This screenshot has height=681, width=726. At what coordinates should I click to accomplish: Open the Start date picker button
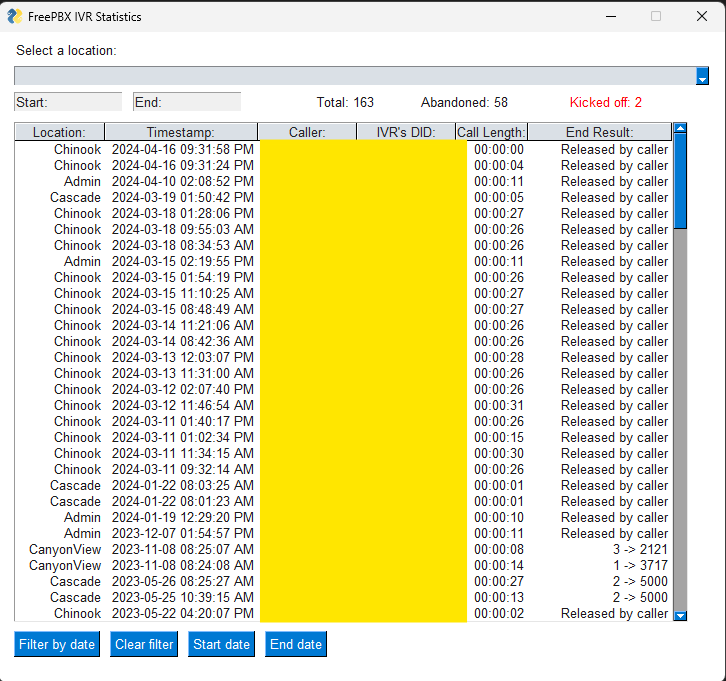[221, 644]
